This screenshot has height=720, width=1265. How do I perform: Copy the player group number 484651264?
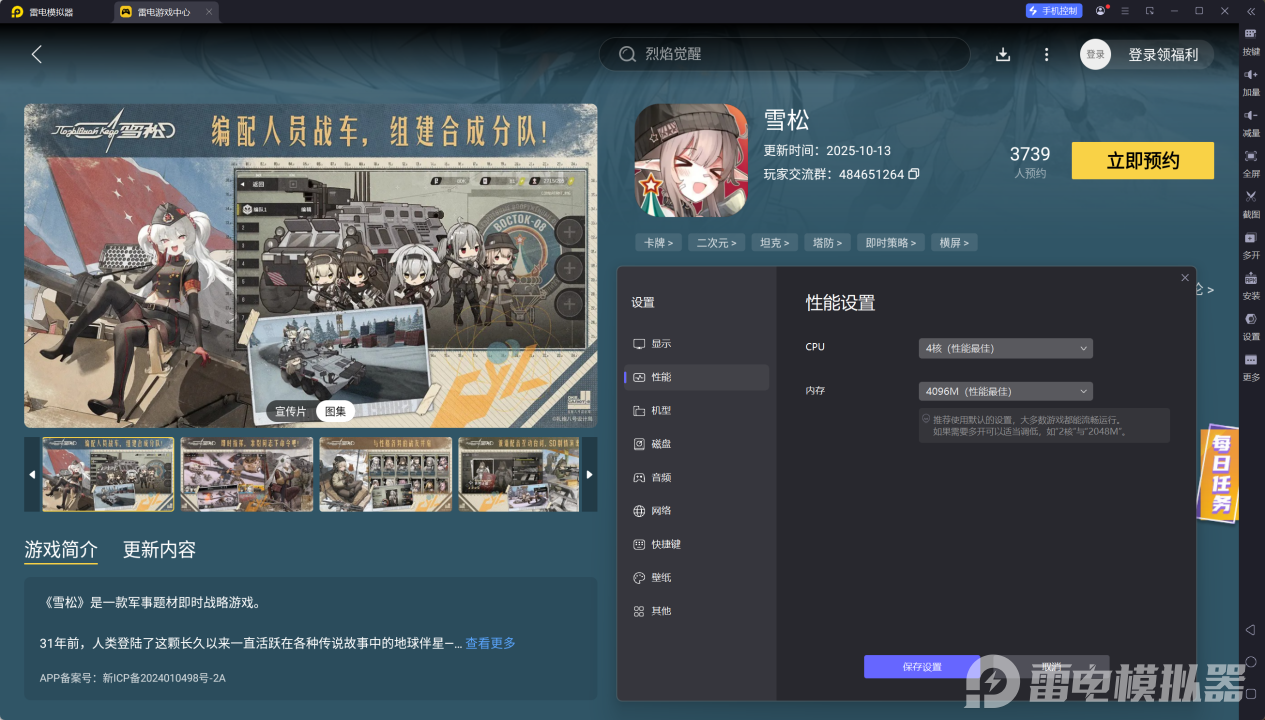(x=914, y=175)
